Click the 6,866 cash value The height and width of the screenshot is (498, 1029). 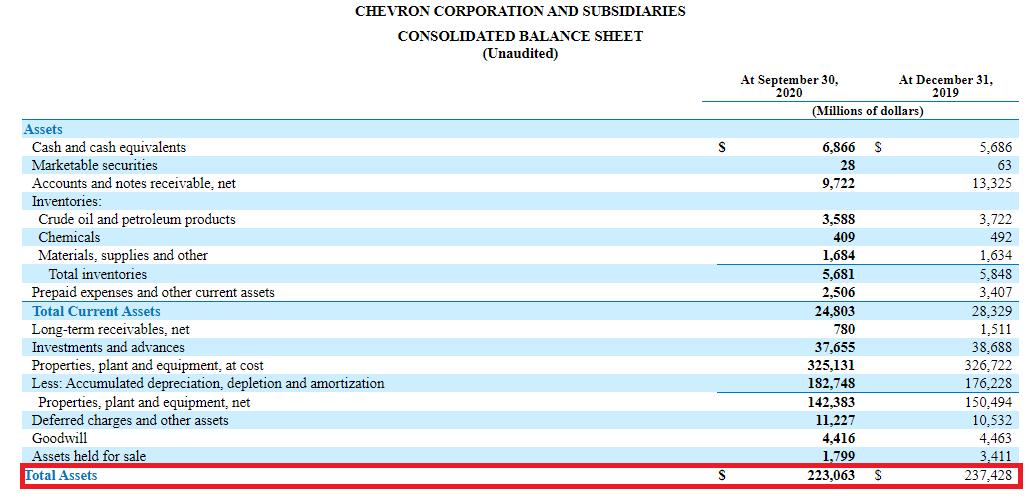pos(839,148)
